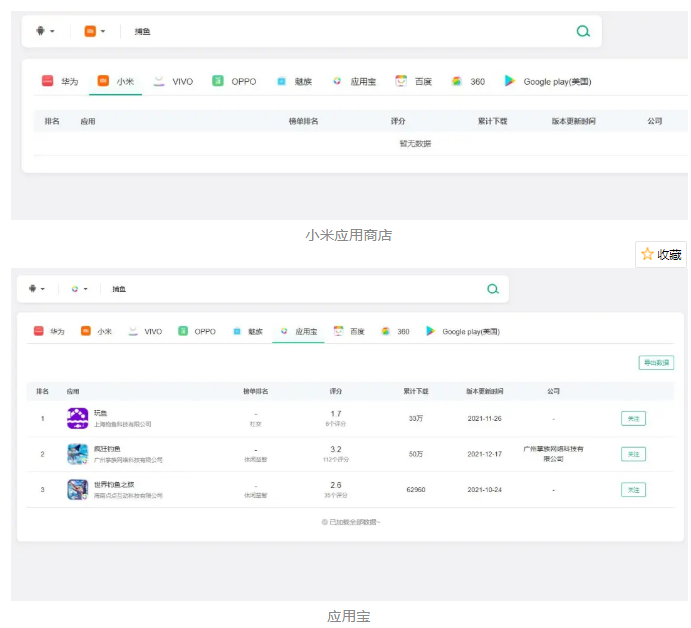Click Google Play triangle logo in upper tabs

pyautogui.click(x=509, y=81)
